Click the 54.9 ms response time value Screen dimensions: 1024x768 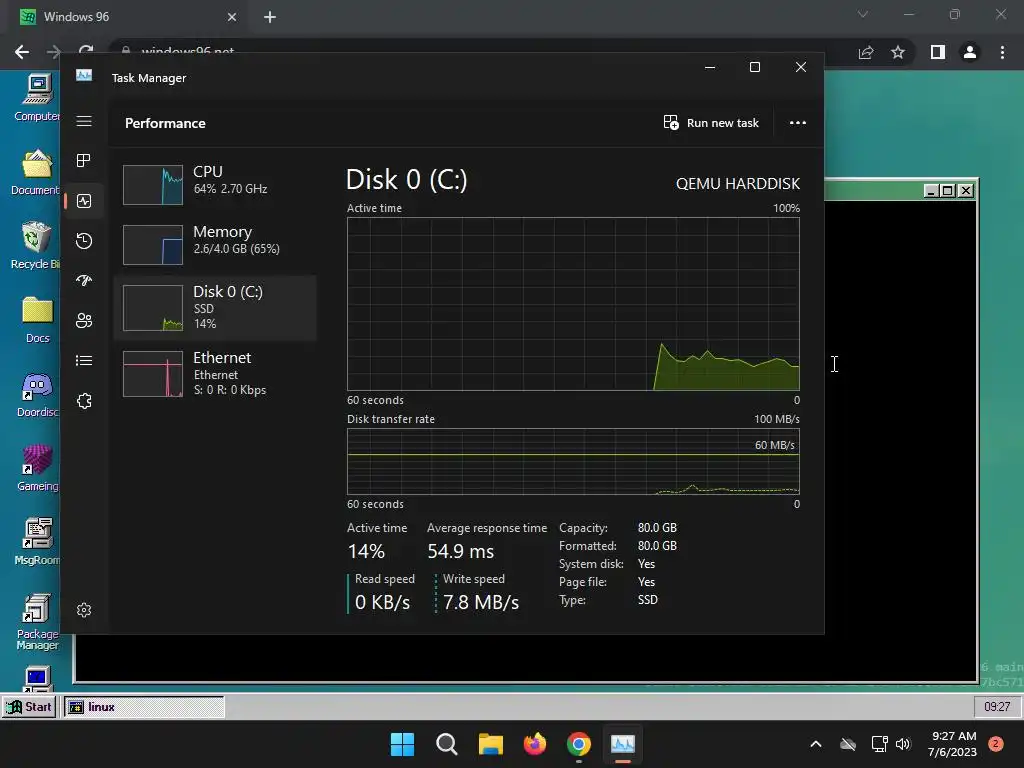coord(460,551)
